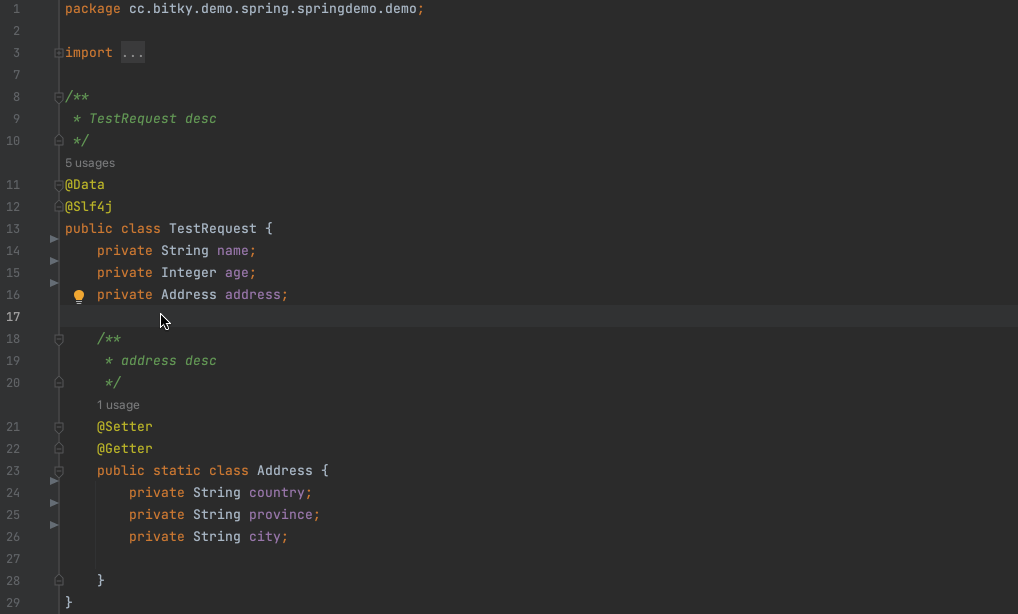Click the gutter arrow beside the address field
Screen dimensions: 1018x614
pyautogui.click(x=53, y=282)
